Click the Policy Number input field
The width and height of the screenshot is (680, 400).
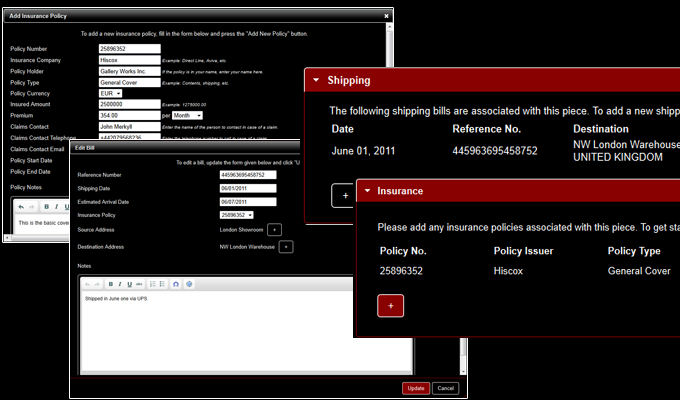[x=130, y=49]
